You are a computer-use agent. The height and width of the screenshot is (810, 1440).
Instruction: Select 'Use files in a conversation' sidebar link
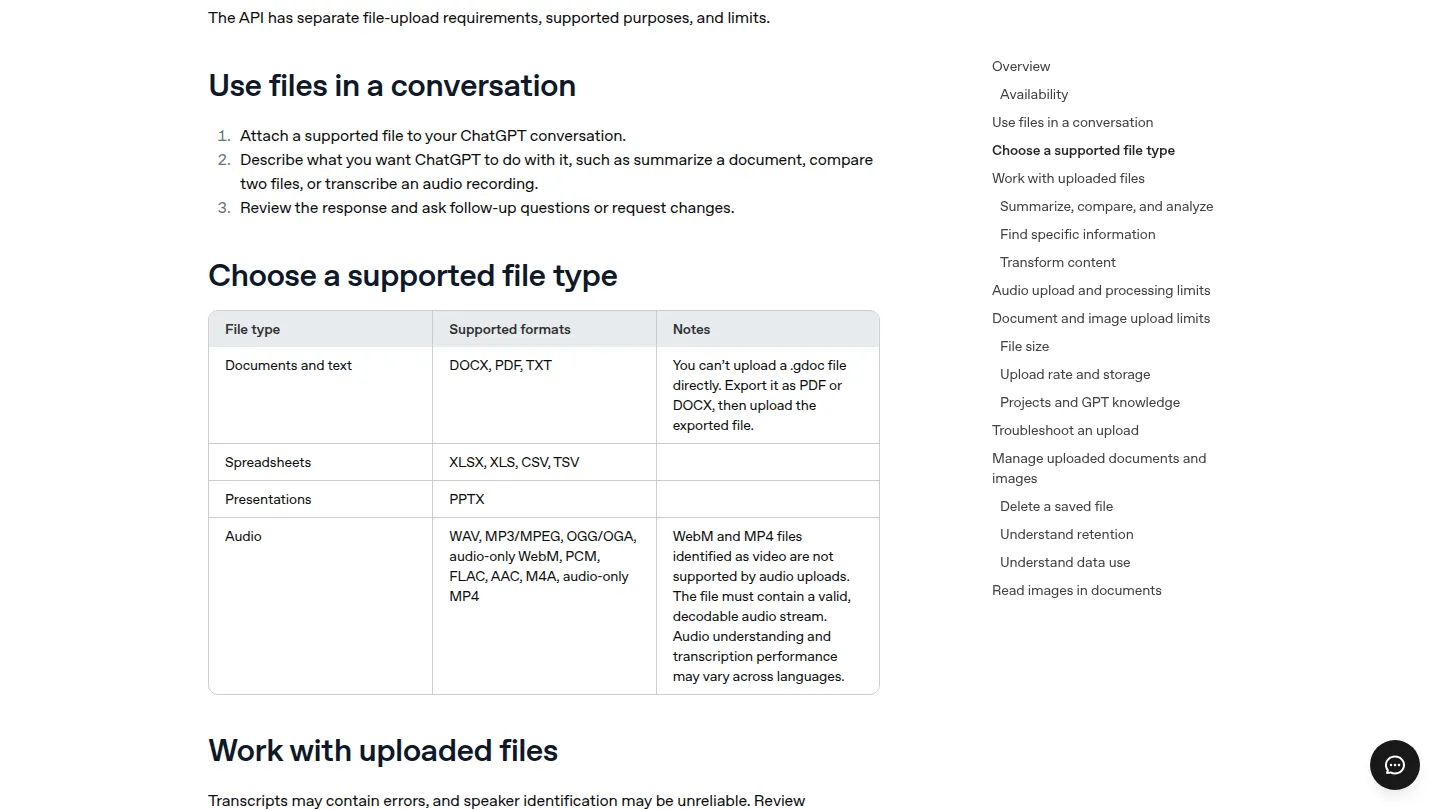click(1072, 122)
